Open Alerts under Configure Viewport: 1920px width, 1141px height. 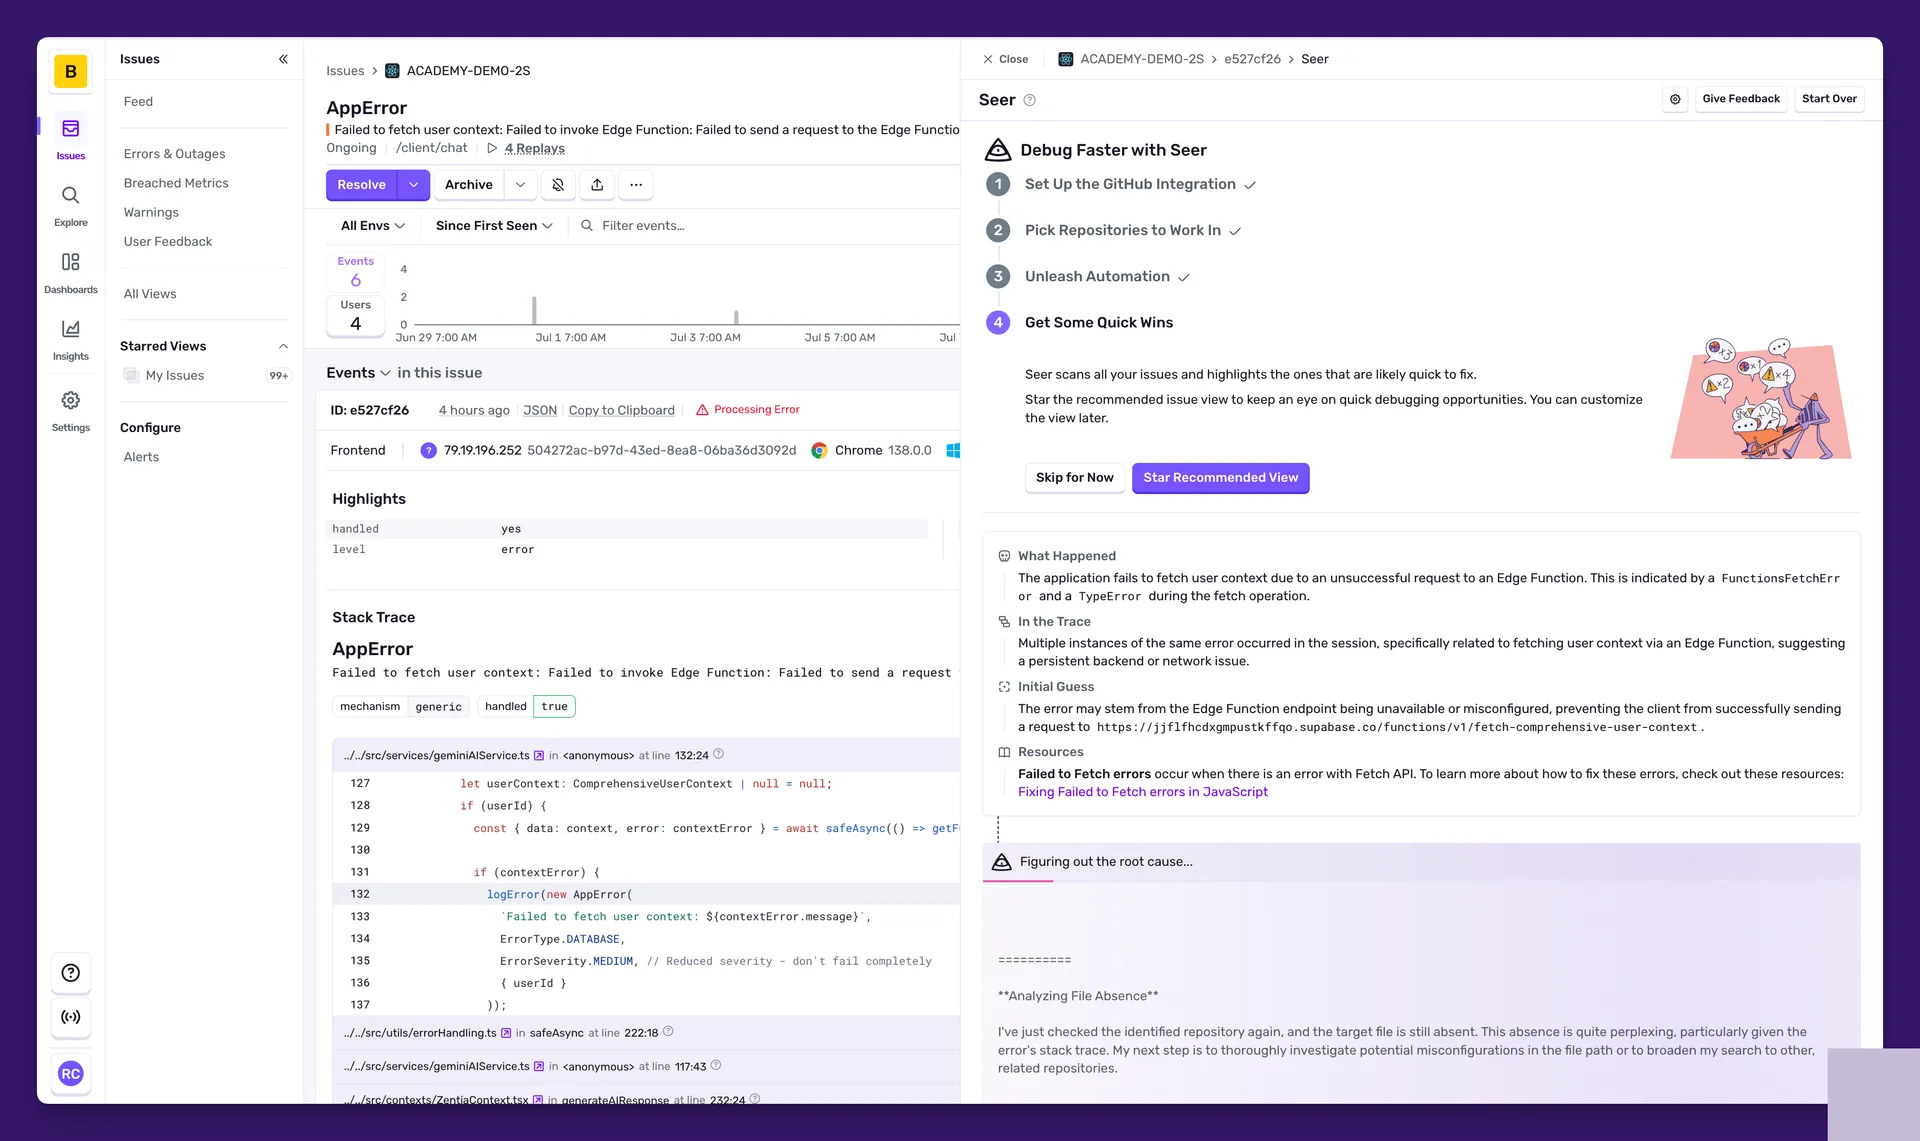pos(141,457)
